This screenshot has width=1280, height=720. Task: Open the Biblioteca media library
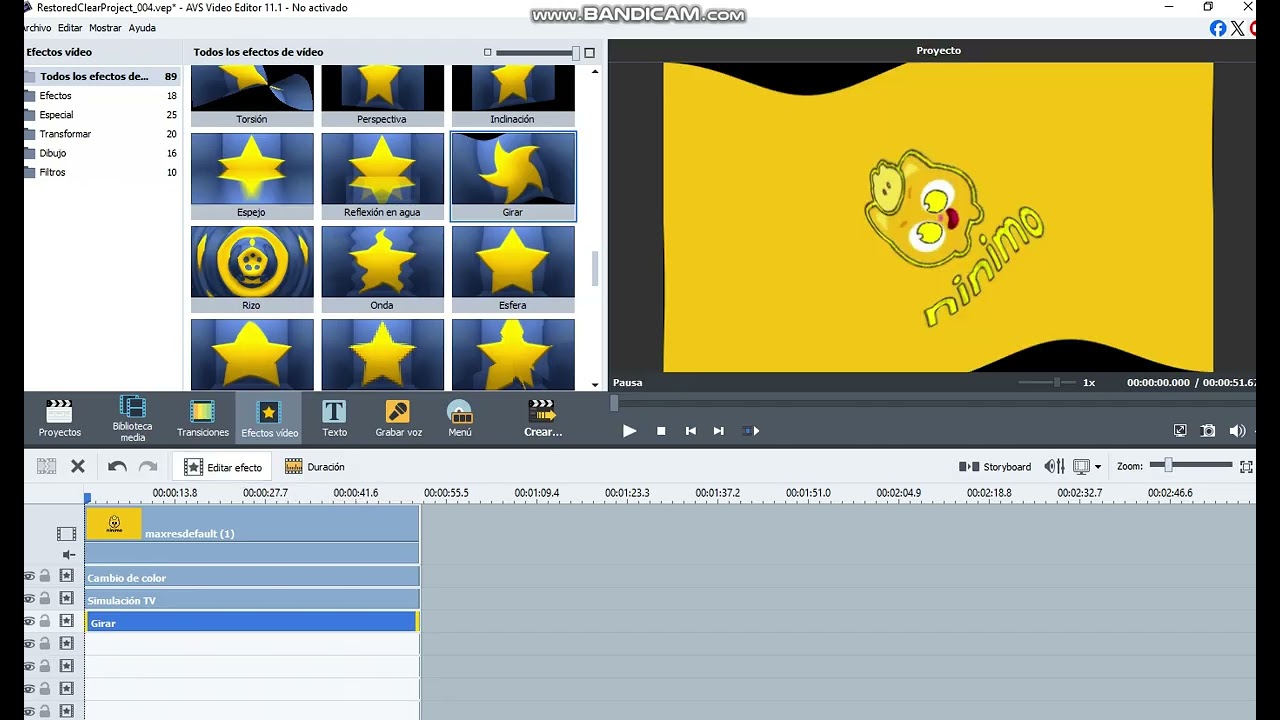(132, 418)
